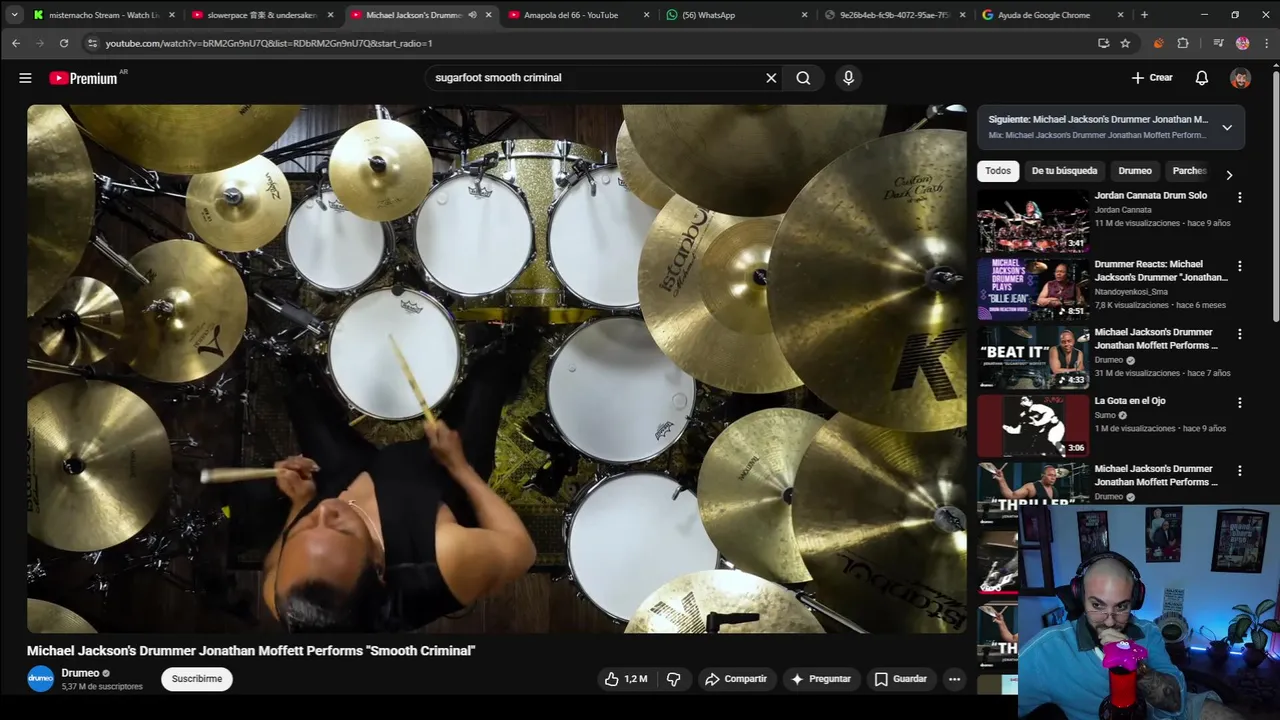Go back in browser history

pyautogui.click(x=16, y=43)
